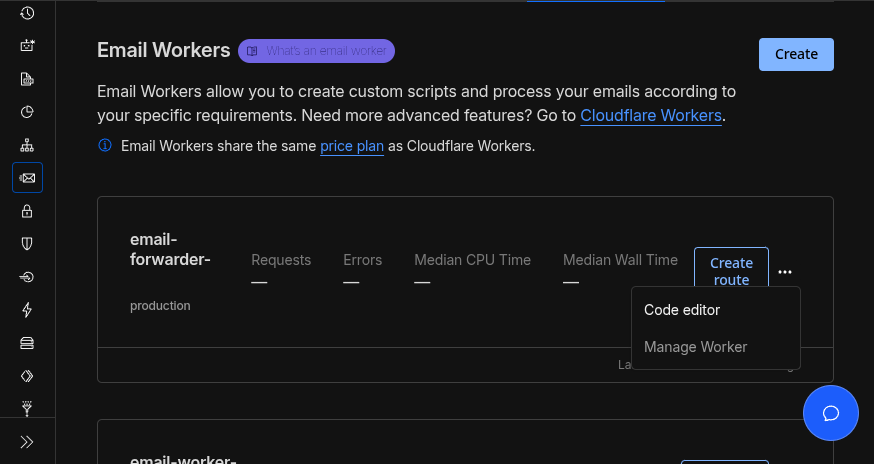Expand the sidebar with double chevrons
The height and width of the screenshot is (464, 874).
coord(27,441)
